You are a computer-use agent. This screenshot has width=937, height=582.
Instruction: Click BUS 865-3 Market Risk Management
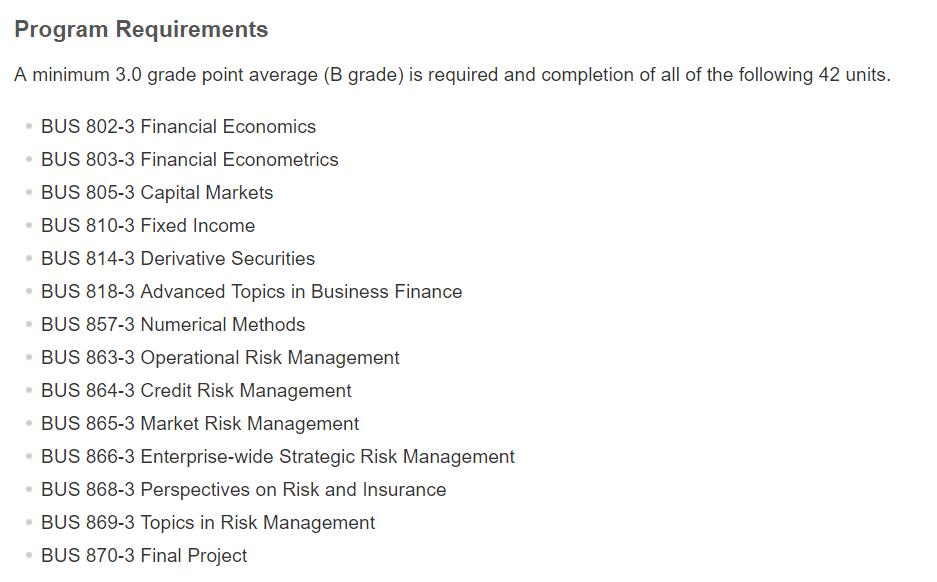(200, 424)
